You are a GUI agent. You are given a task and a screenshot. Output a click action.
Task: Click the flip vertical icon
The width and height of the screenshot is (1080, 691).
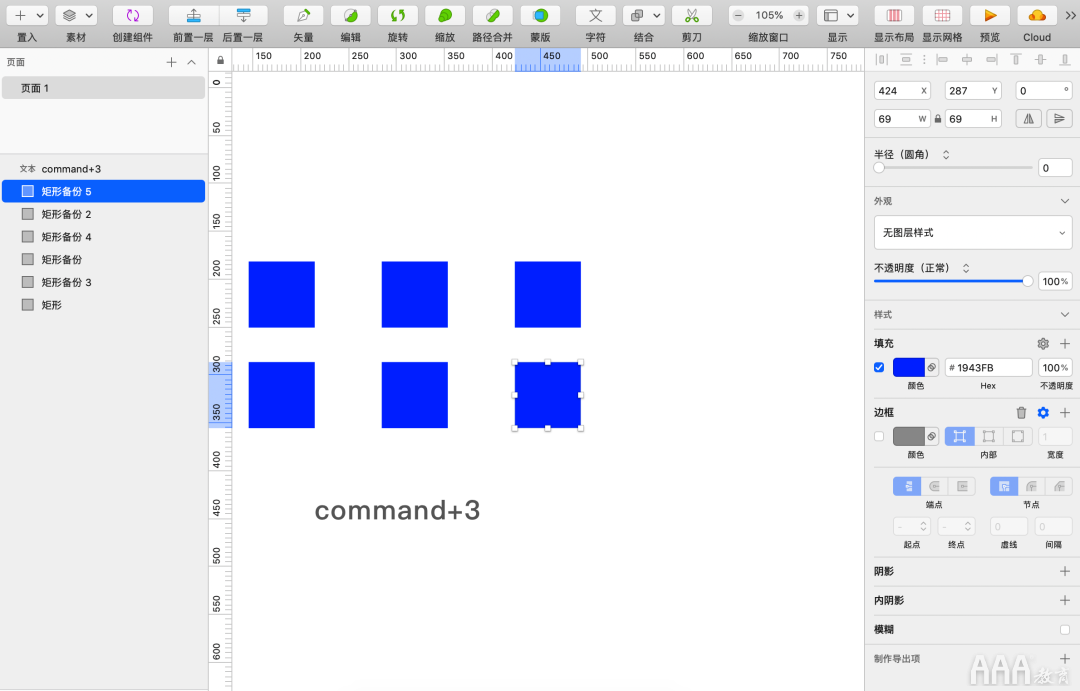(1059, 118)
